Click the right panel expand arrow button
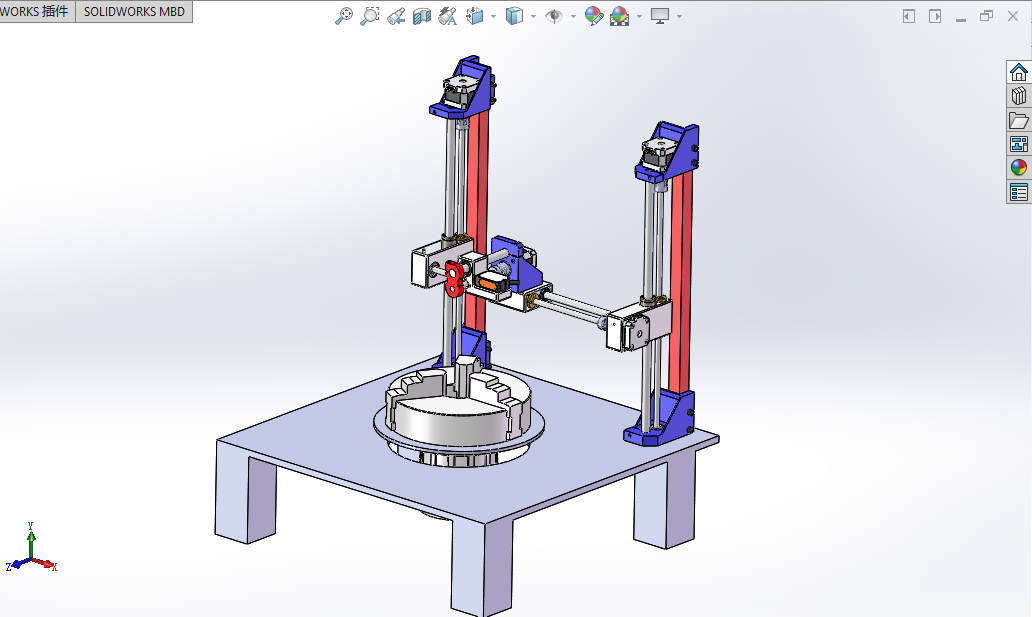Image resolution: width=1032 pixels, height=617 pixels. point(935,16)
